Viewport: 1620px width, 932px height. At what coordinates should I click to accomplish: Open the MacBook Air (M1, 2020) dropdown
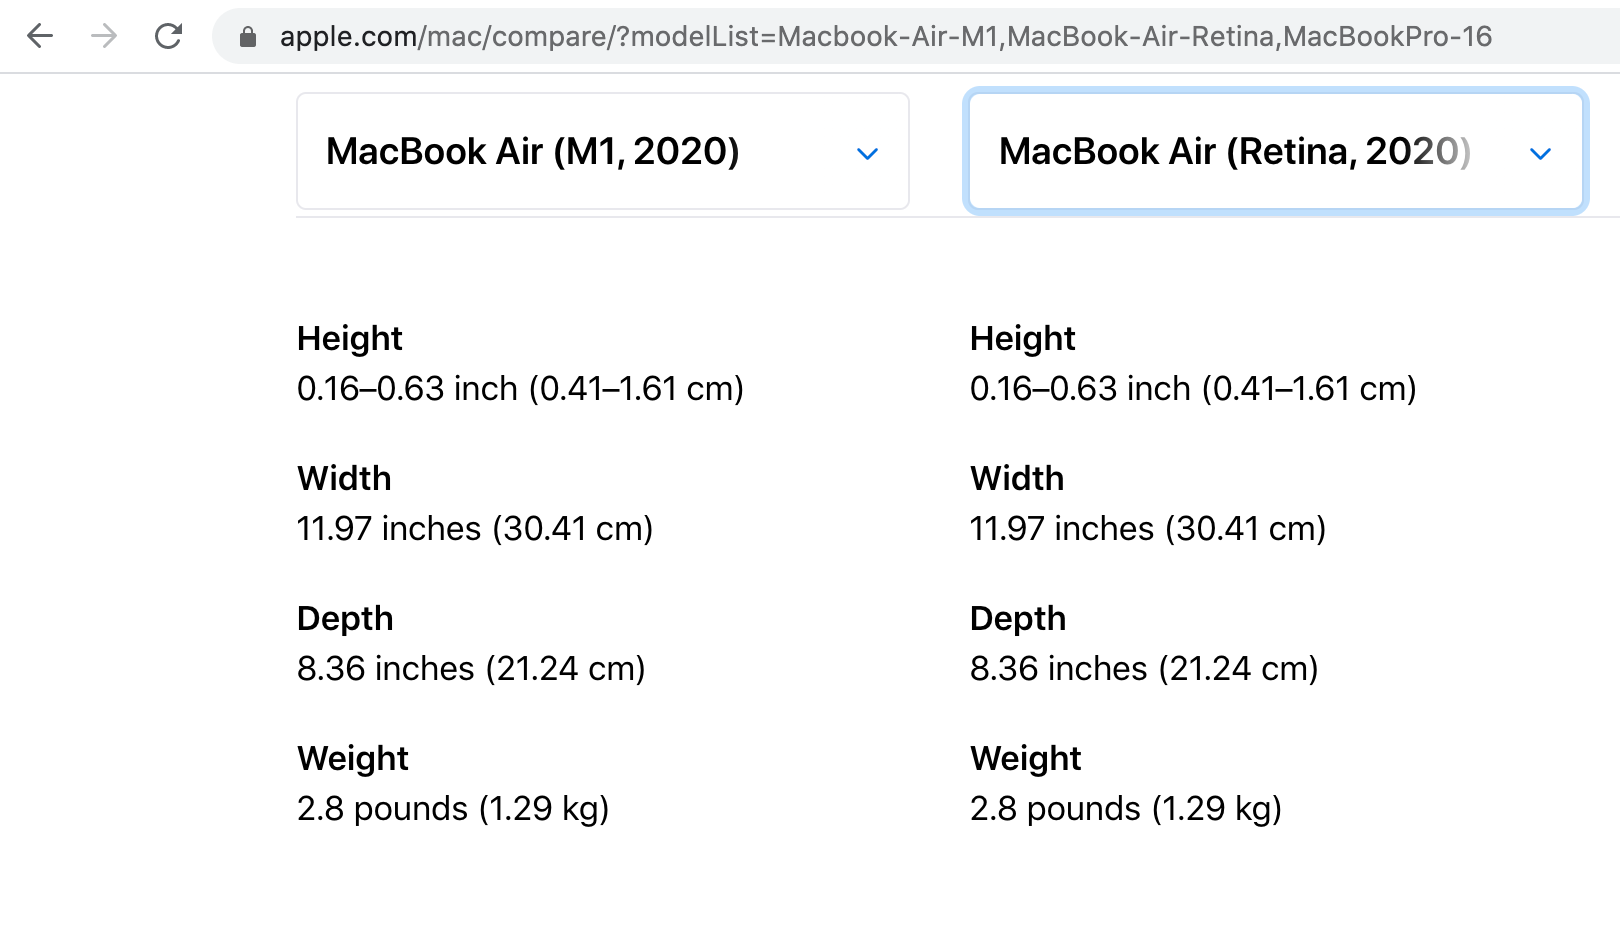[532, 152]
